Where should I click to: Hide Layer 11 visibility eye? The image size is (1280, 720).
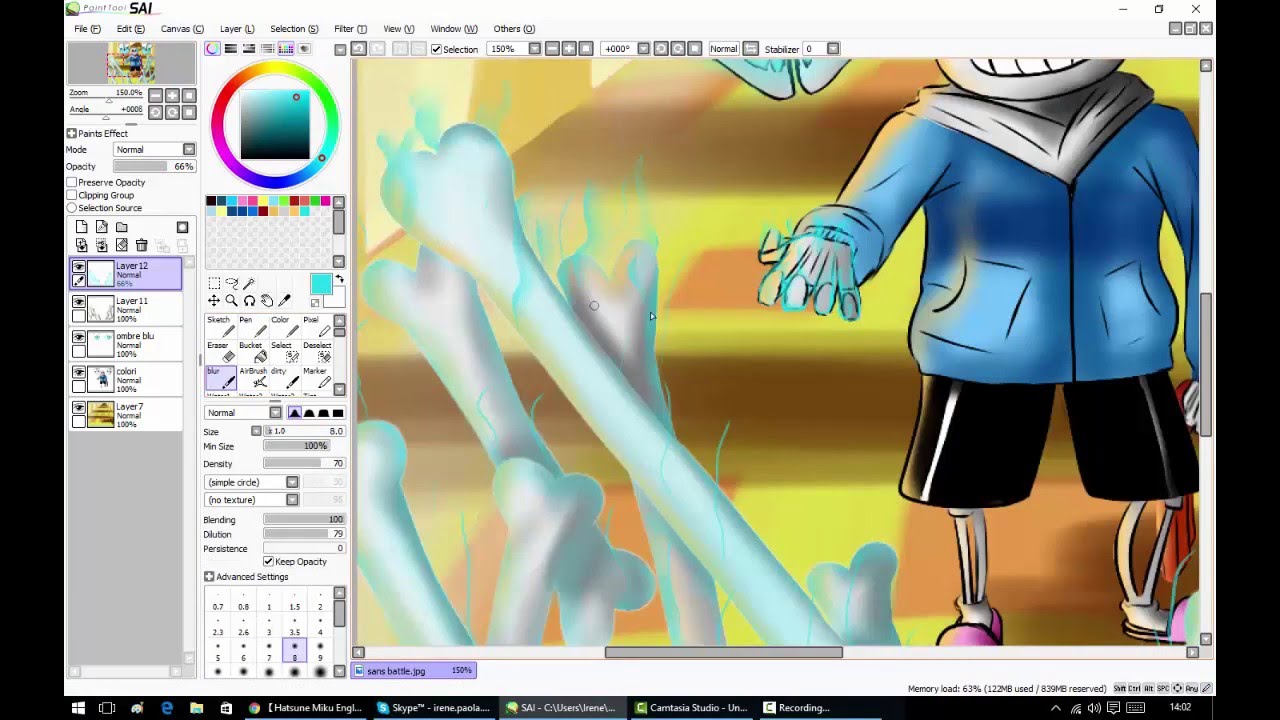[x=79, y=302]
